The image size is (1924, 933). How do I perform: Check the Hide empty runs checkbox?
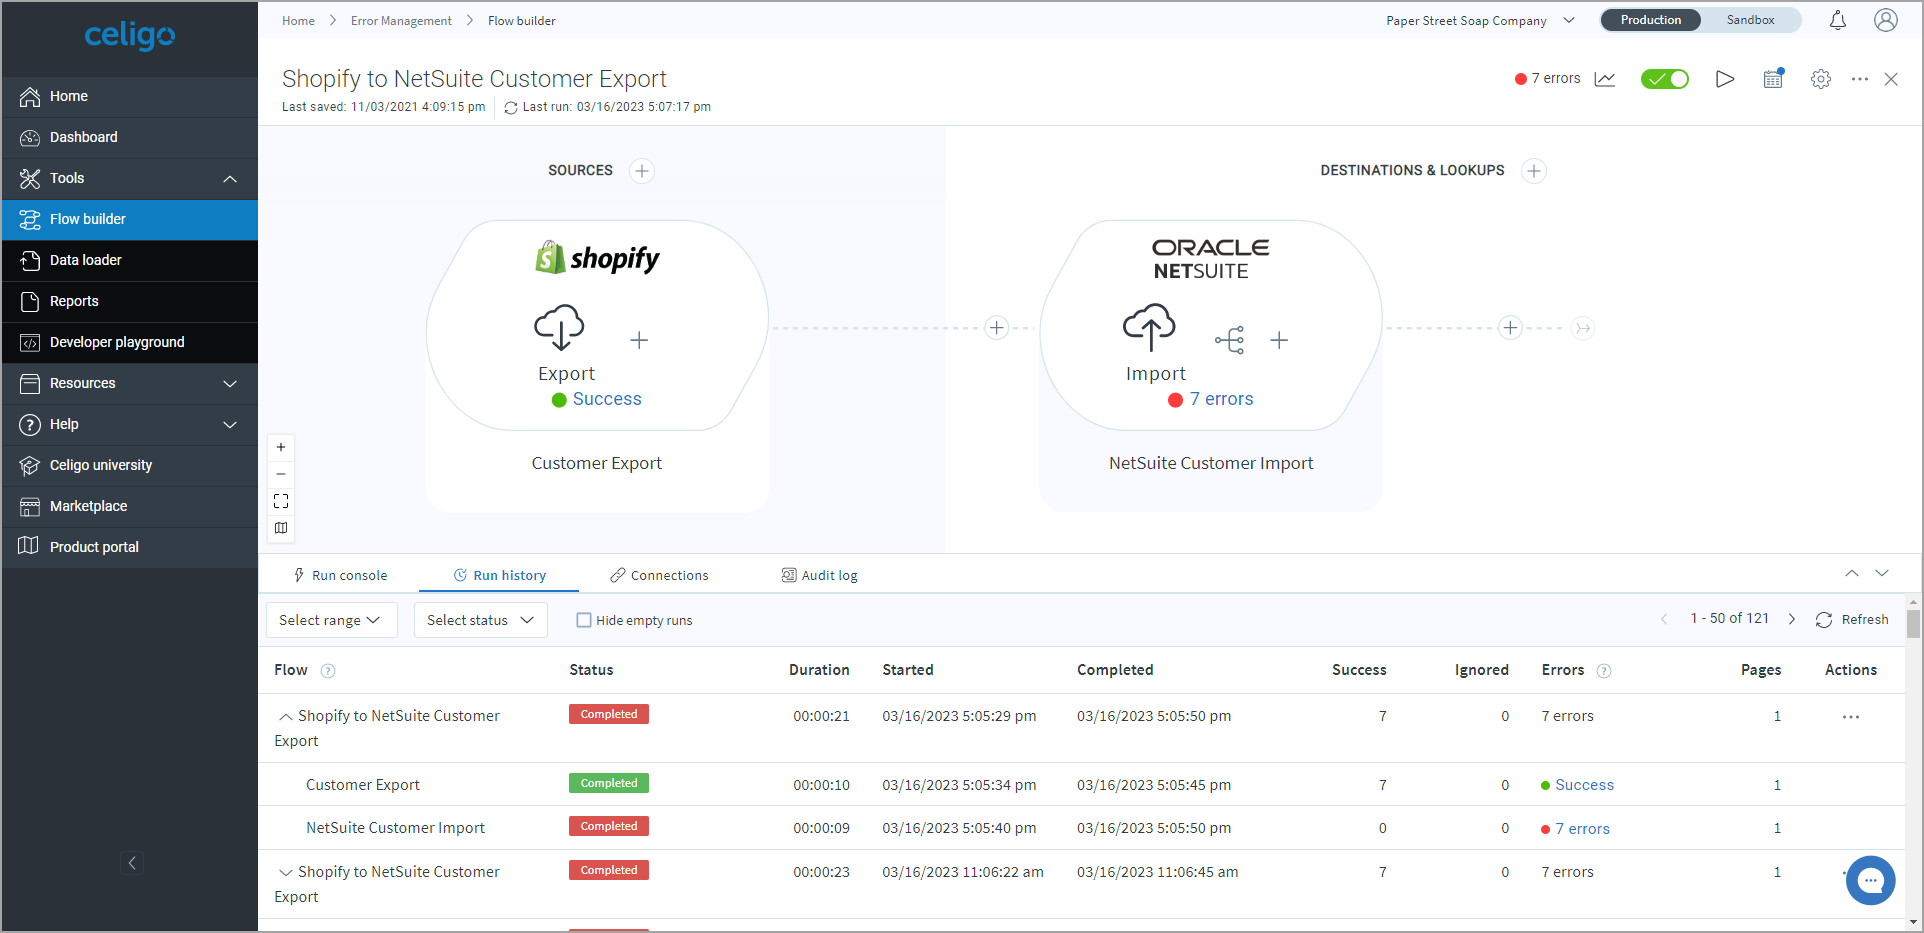pos(584,620)
